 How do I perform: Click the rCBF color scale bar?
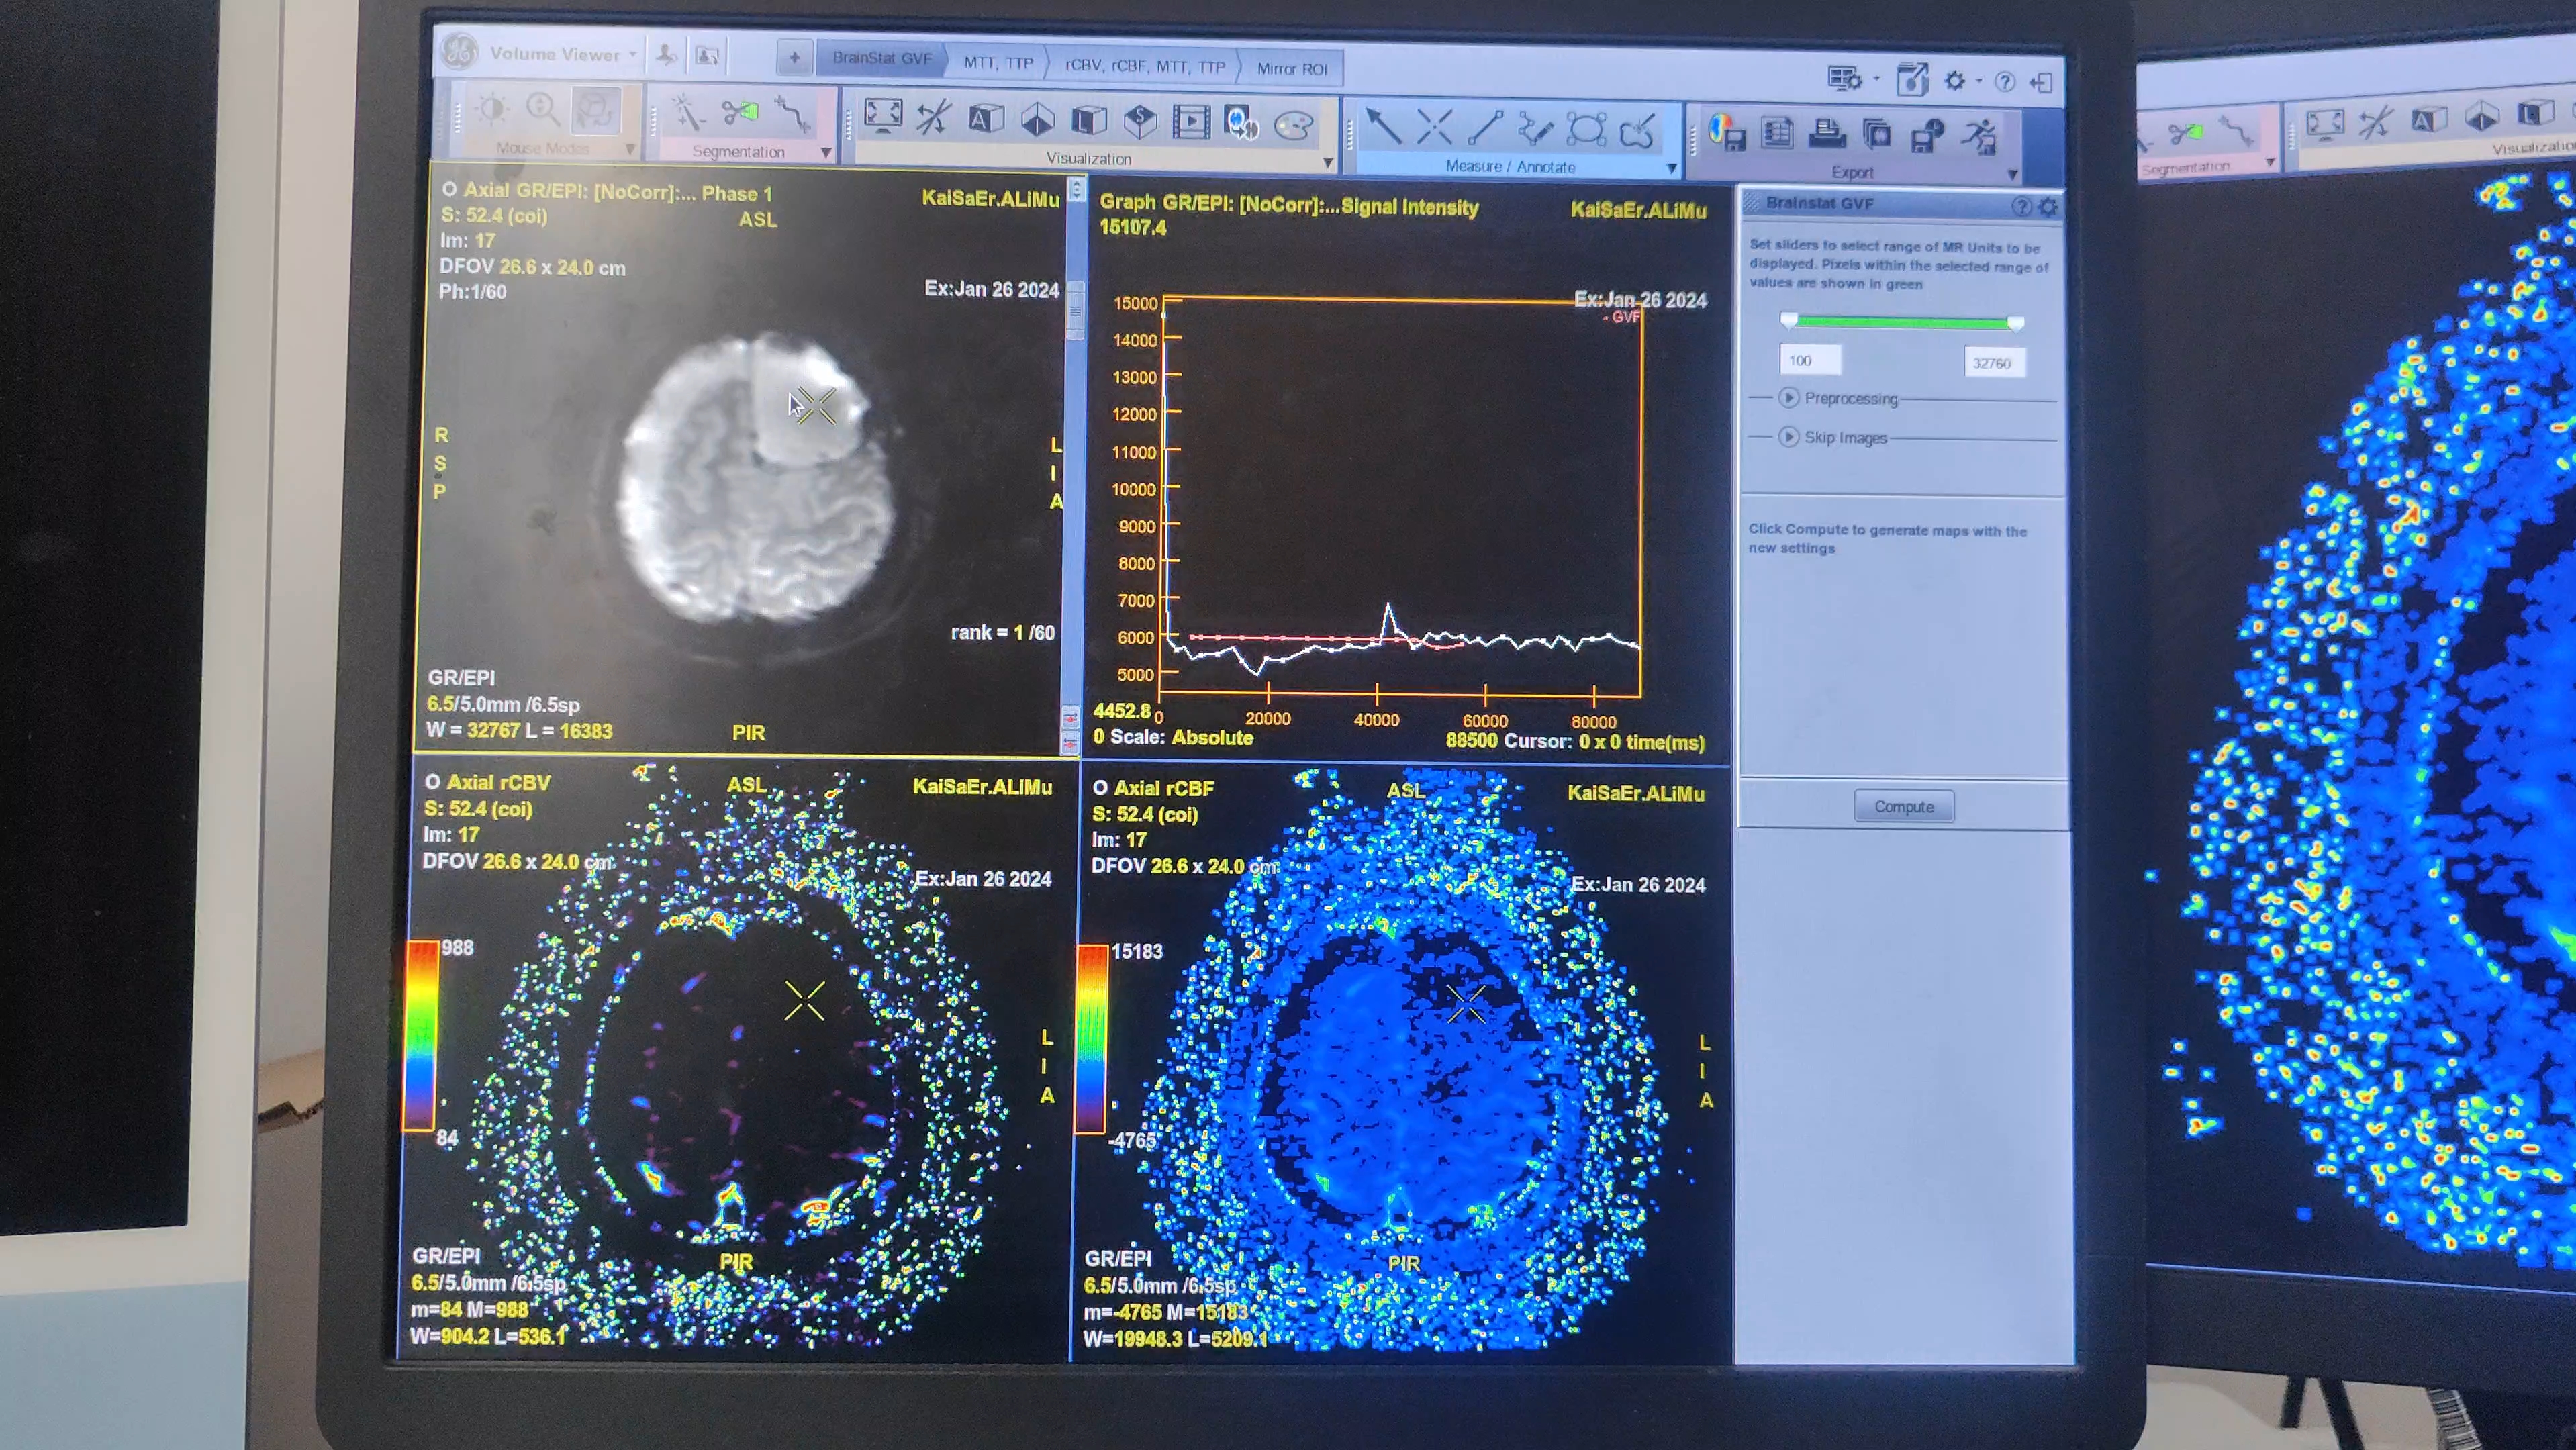point(1091,1039)
